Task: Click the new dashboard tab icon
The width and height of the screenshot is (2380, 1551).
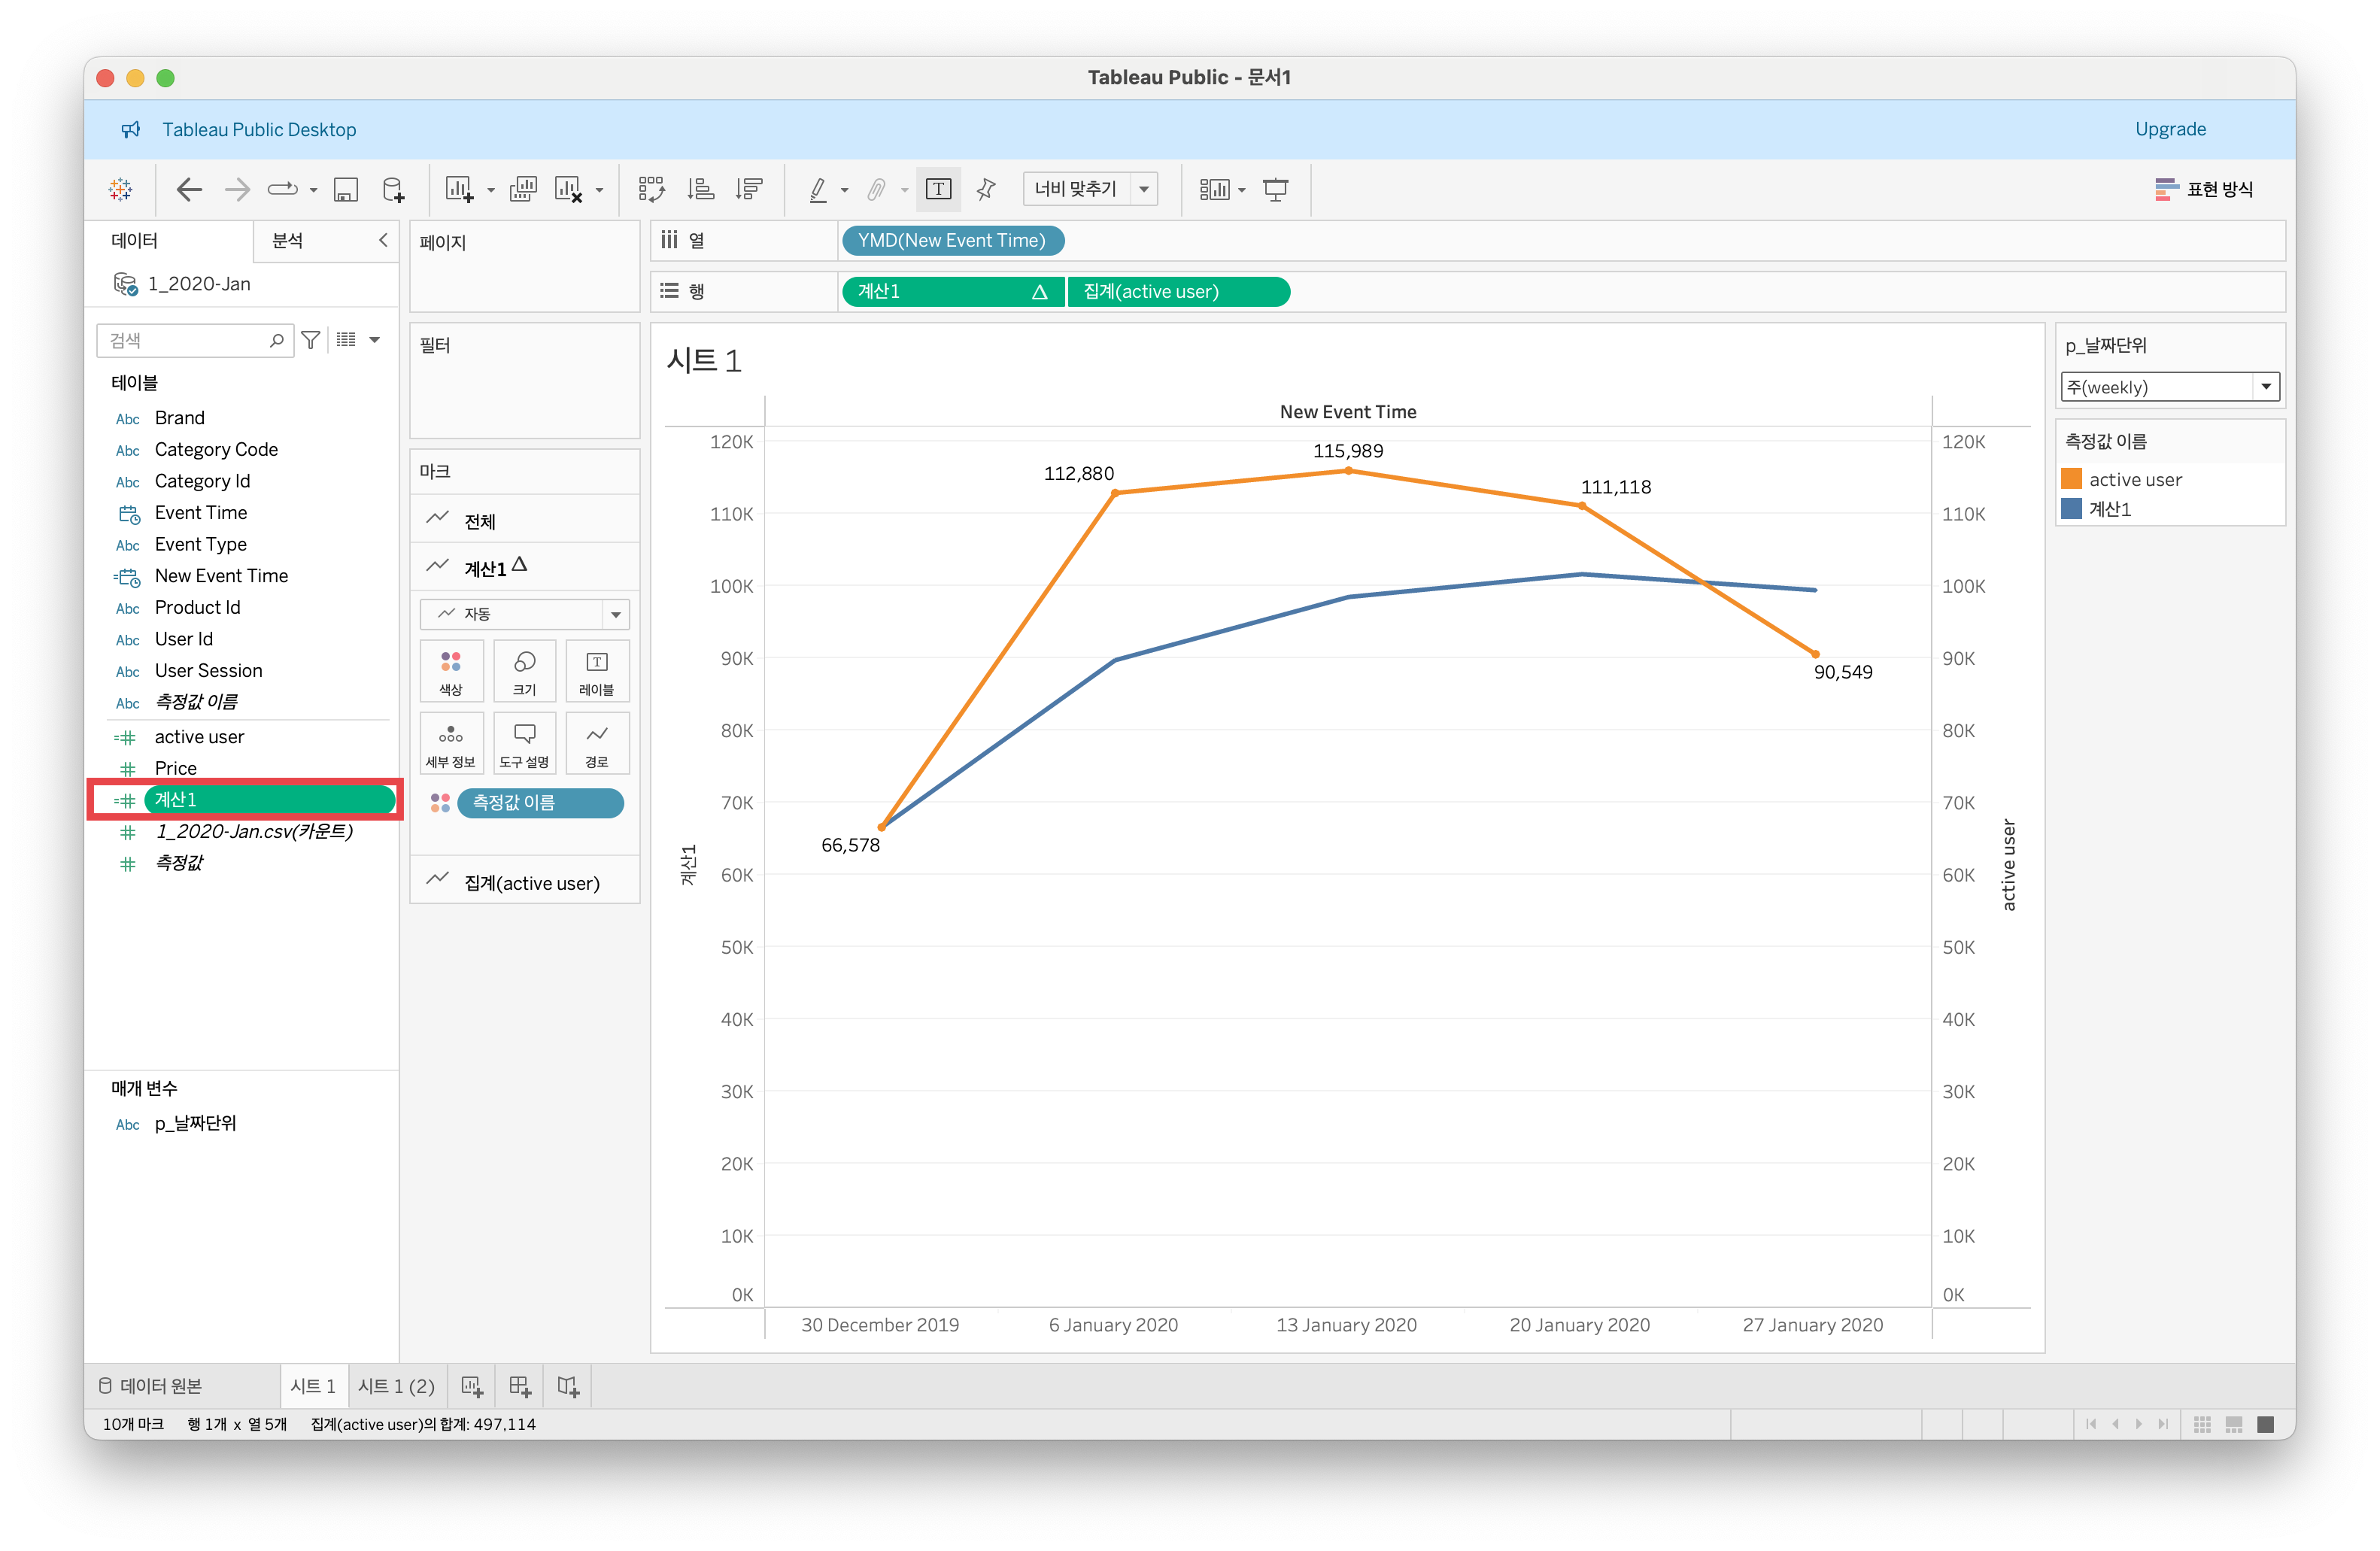Action: (x=520, y=1386)
